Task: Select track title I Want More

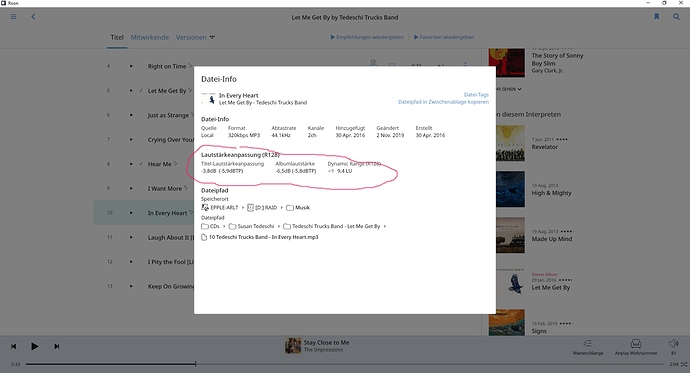Action: click(x=165, y=188)
